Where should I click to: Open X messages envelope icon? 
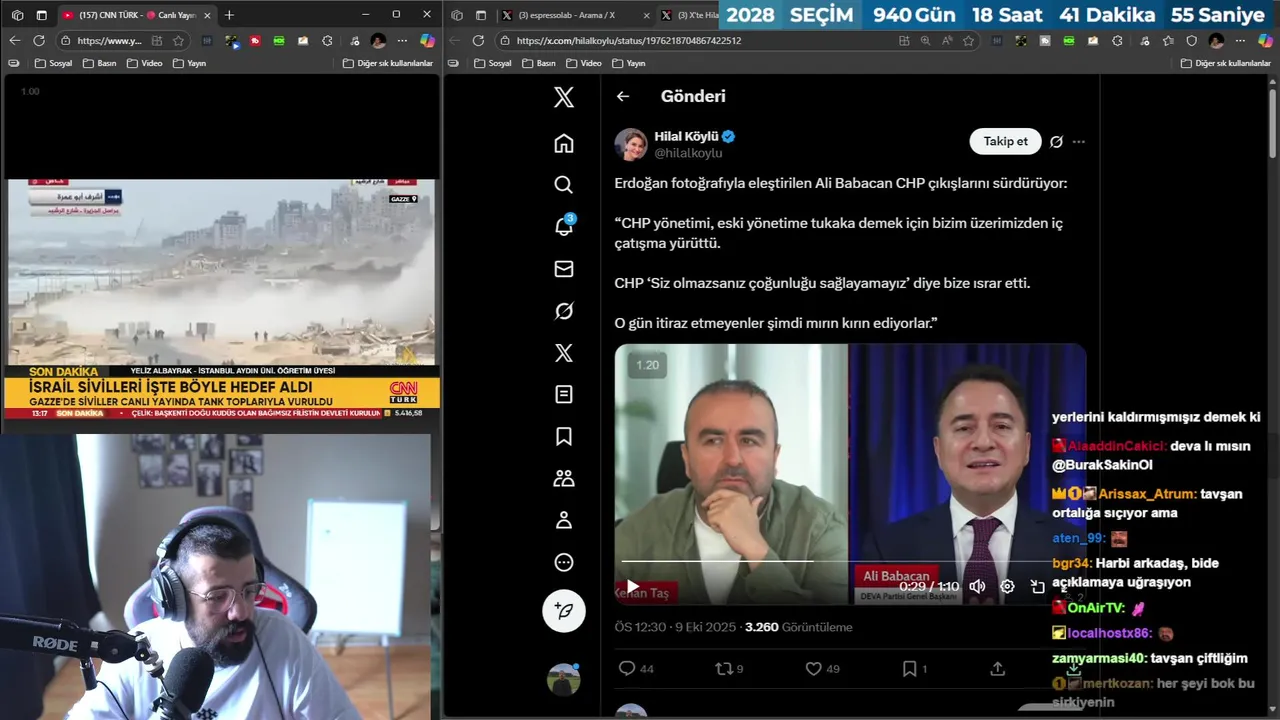coord(564,269)
